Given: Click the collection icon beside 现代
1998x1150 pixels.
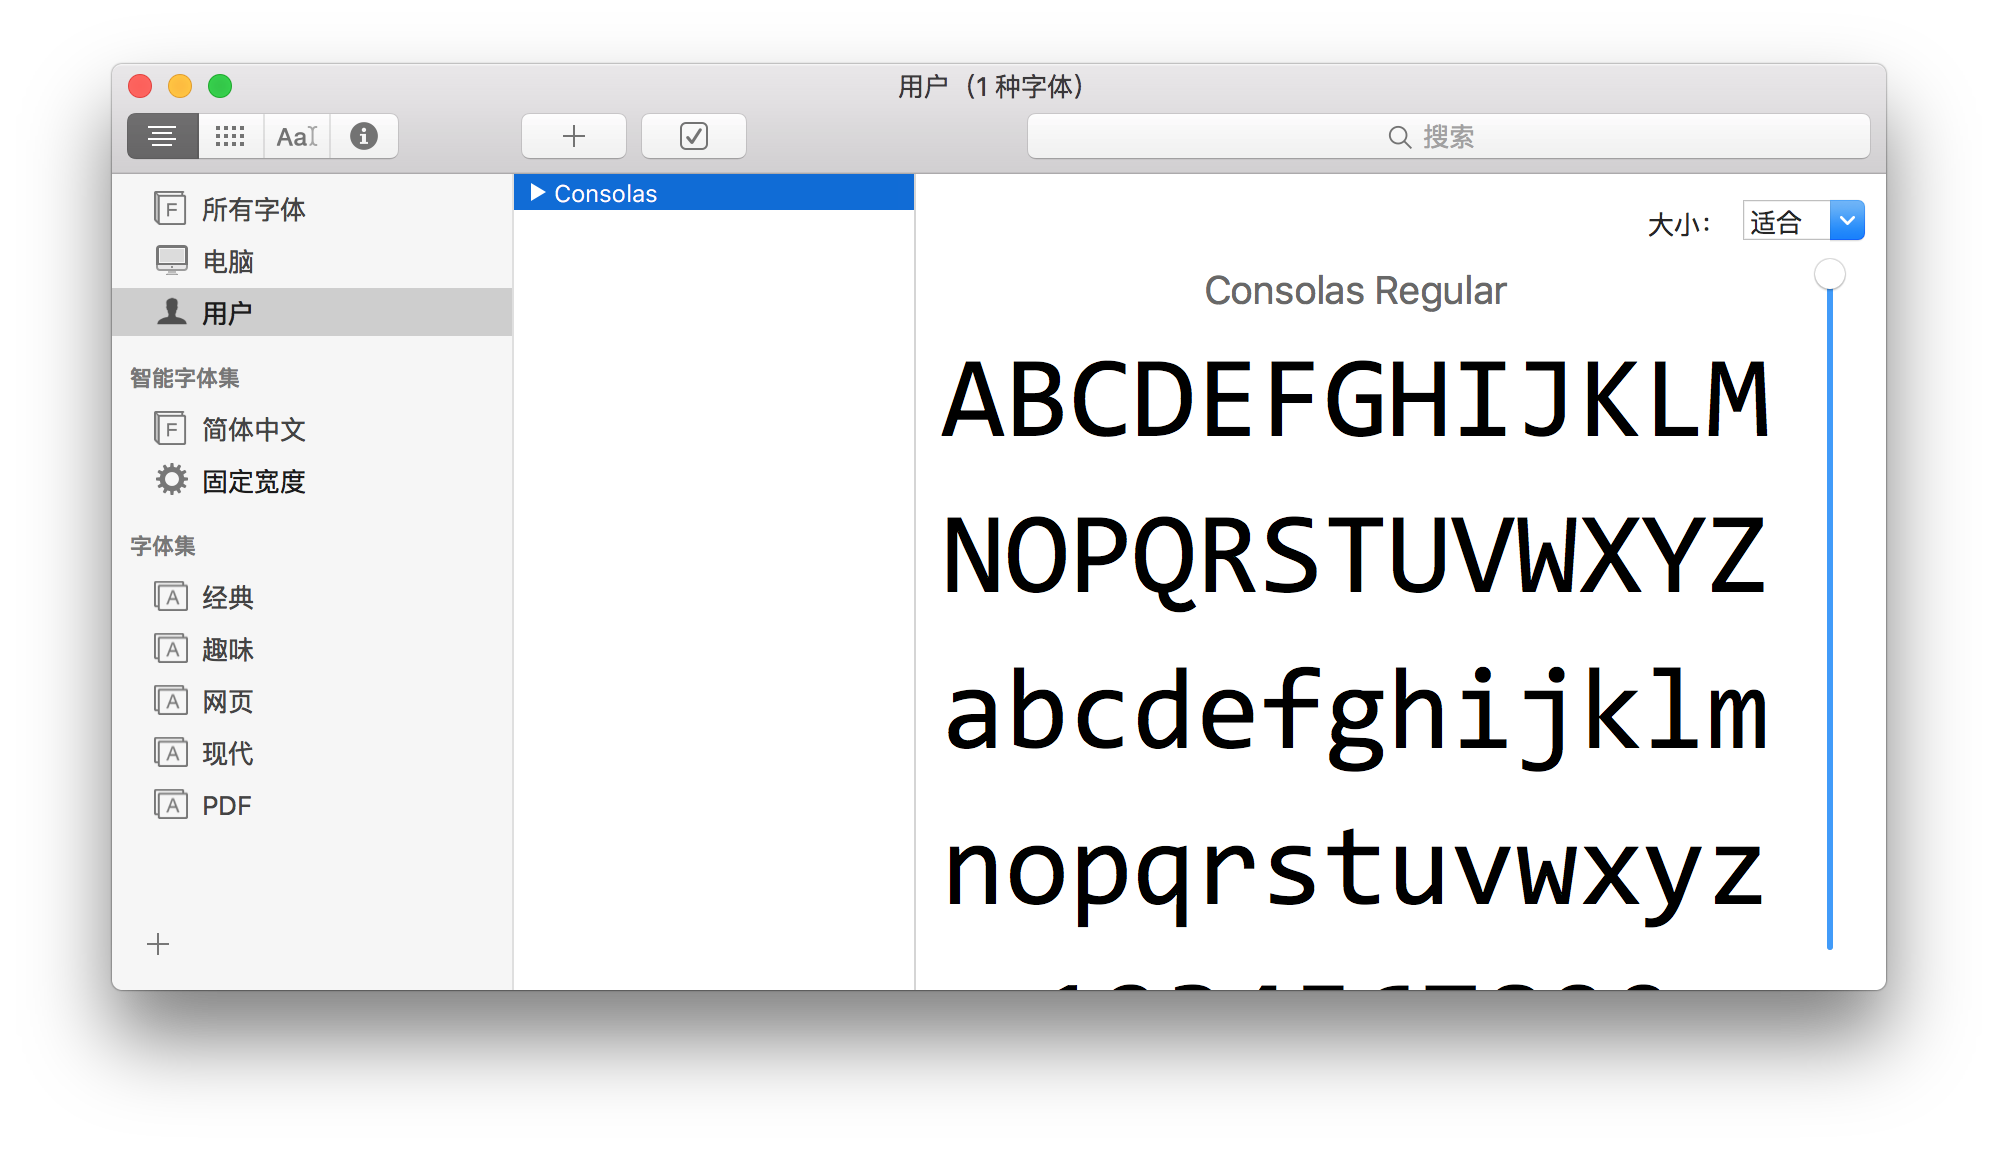Looking at the screenshot, I should (x=171, y=752).
